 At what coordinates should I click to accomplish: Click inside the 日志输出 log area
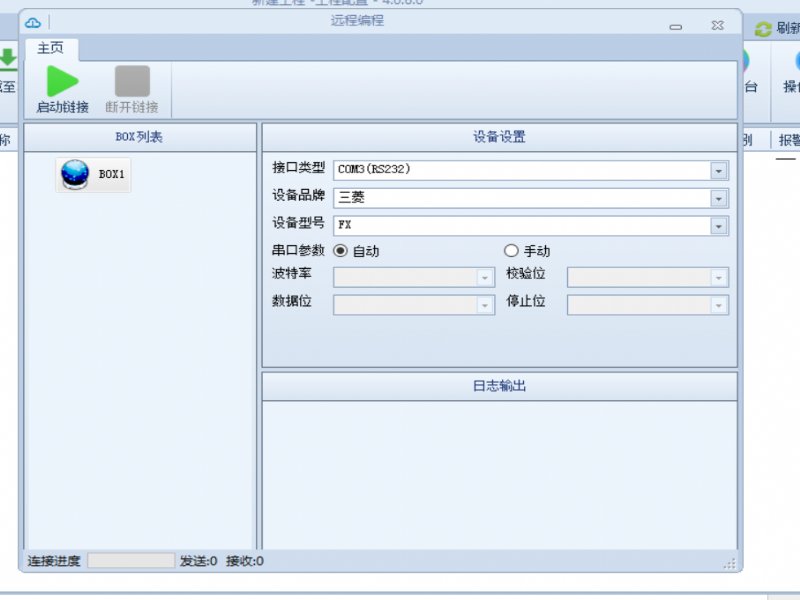click(x=499, y=470)
